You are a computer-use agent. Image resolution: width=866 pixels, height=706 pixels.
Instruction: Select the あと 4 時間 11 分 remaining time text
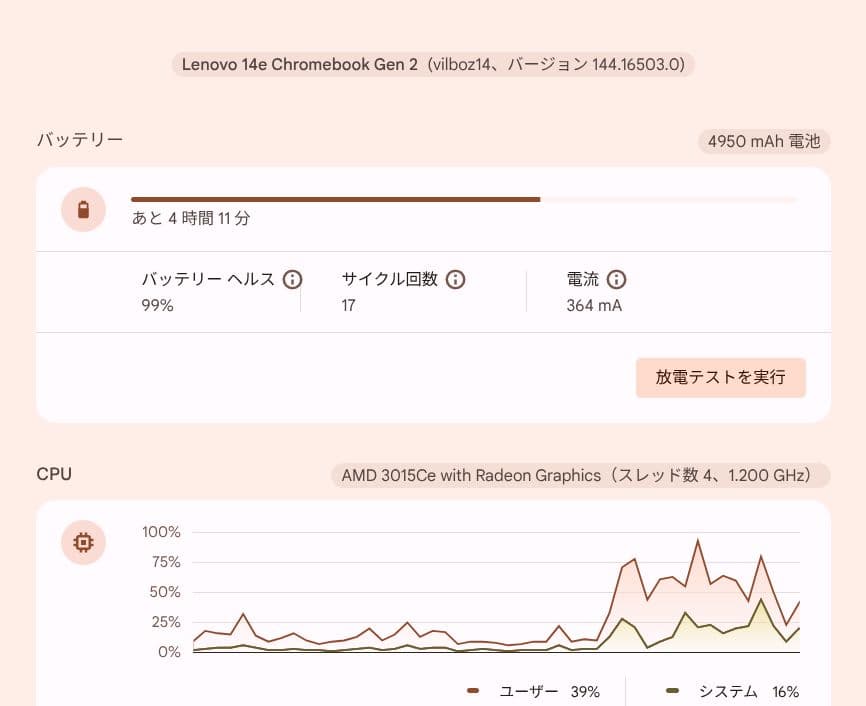[x=192, y=221]
